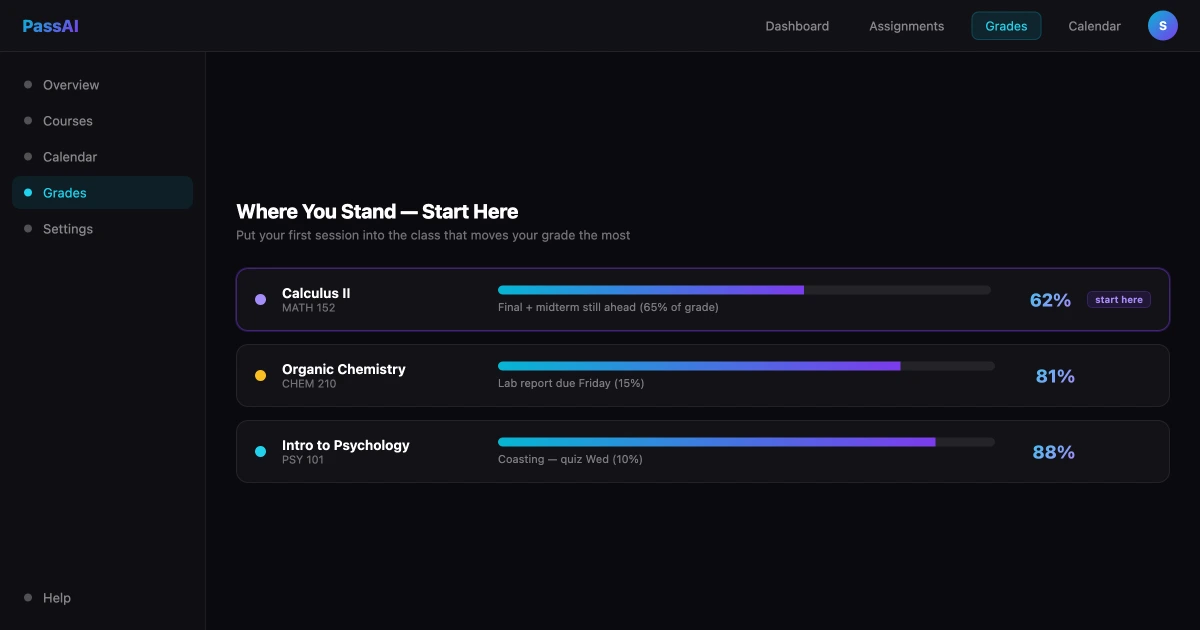The height and width of the screenshot is (630, 1200).
Task: Click the 'start here' badge on Calculus II
Action: 1119,300
